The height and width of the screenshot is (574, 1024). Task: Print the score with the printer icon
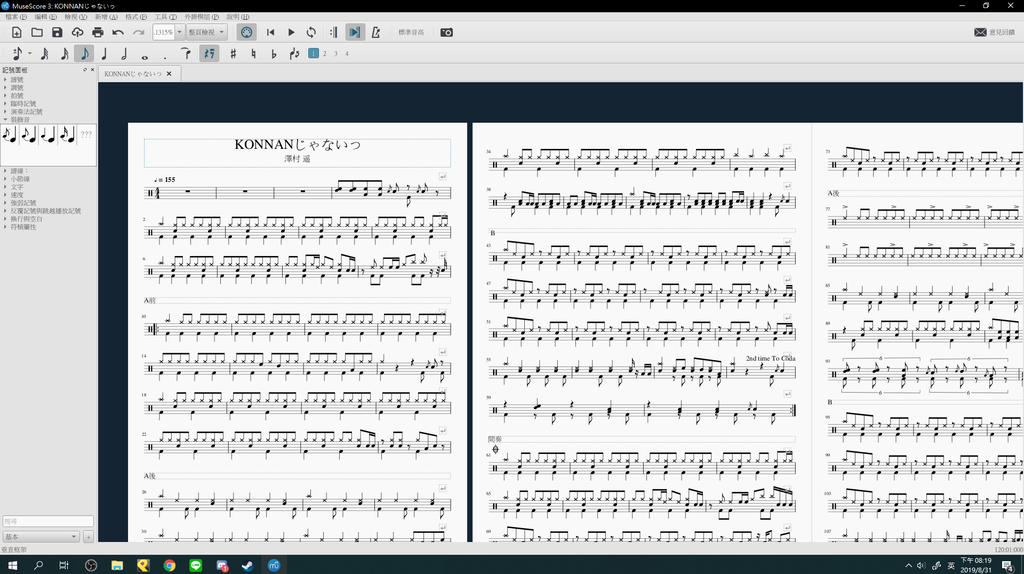pyautogui.click(x=97, y=32)
